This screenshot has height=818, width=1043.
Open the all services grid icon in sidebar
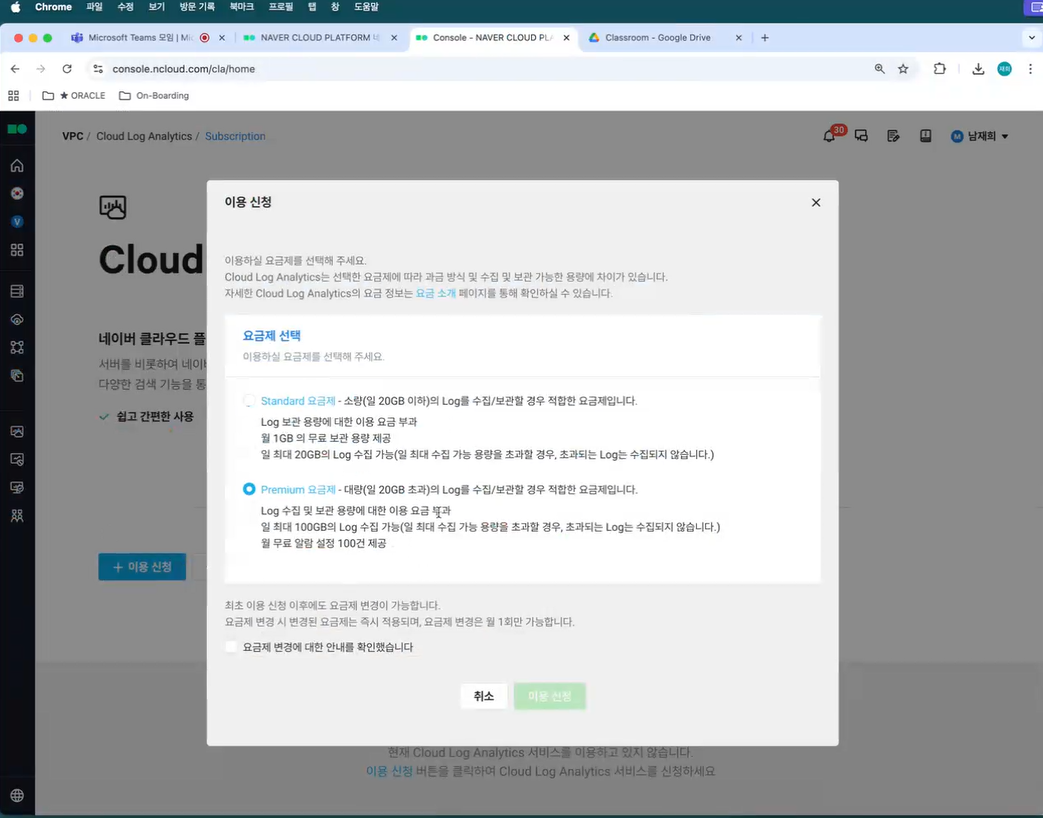pyautogui.click(x=17, y=250)
